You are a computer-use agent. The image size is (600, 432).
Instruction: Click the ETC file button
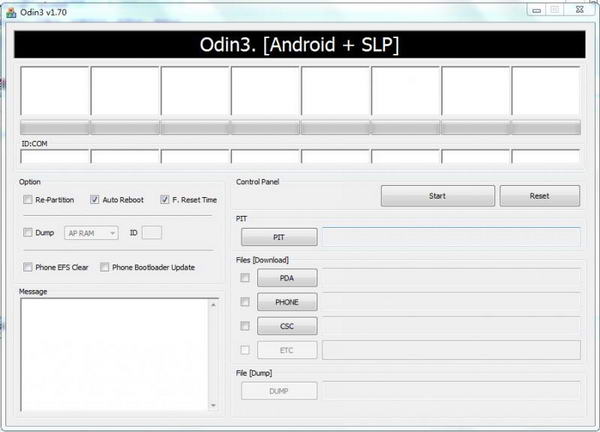click(x=287, y=350)
